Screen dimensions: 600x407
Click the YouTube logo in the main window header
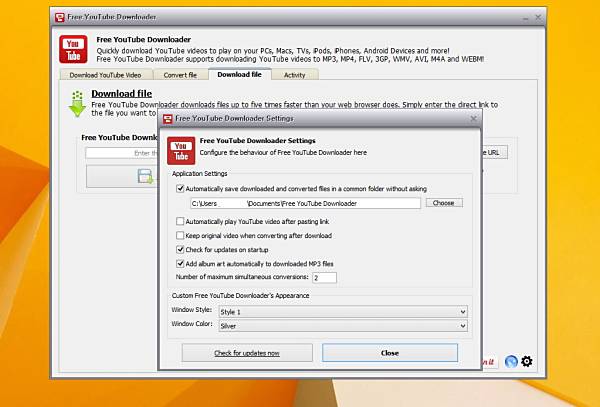(x=73, y=49)
